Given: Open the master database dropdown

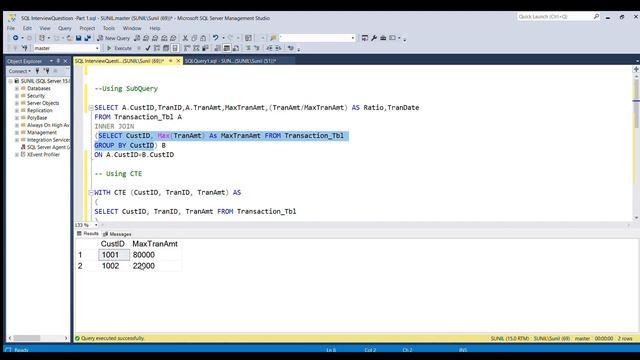Looking at the screenshot, I should click(97, 48).
